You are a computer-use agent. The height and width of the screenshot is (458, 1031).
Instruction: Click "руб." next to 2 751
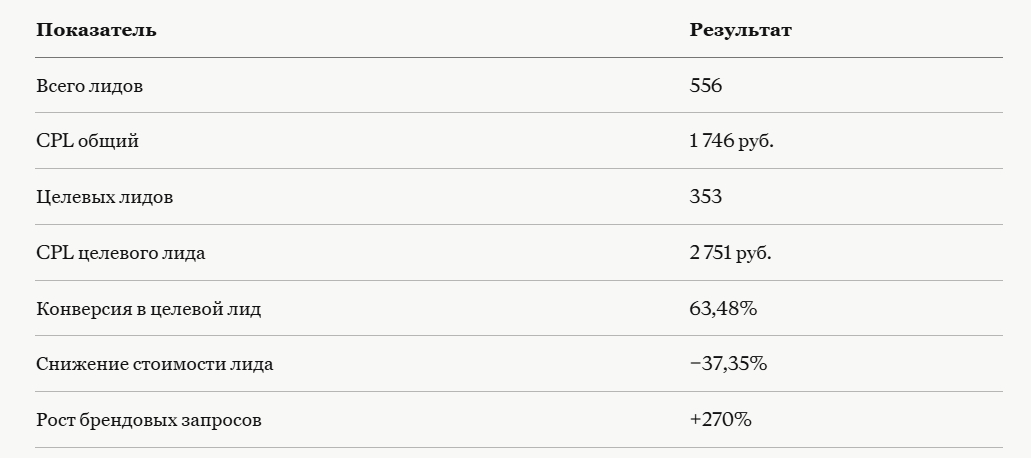(x=754, y=253)
